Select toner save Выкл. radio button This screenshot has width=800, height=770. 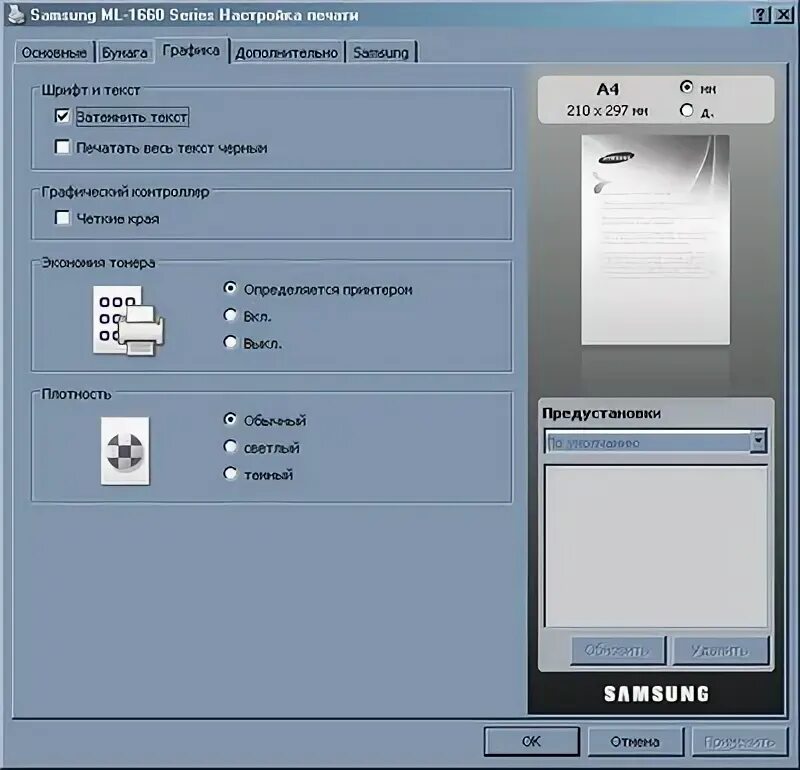(230, 342)
